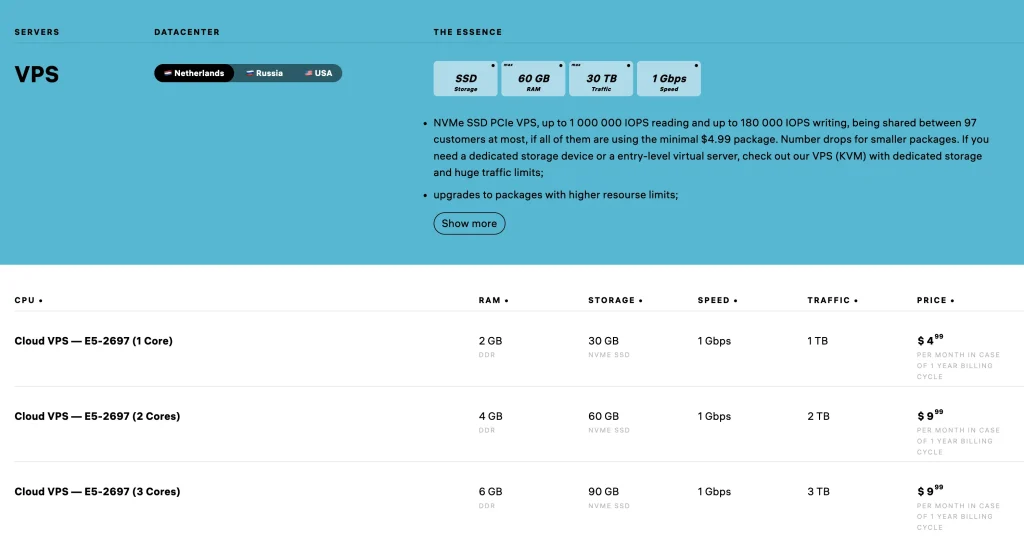Click the 3 TB traffic value
1024x537 pixels.
[x=818, y=491]
